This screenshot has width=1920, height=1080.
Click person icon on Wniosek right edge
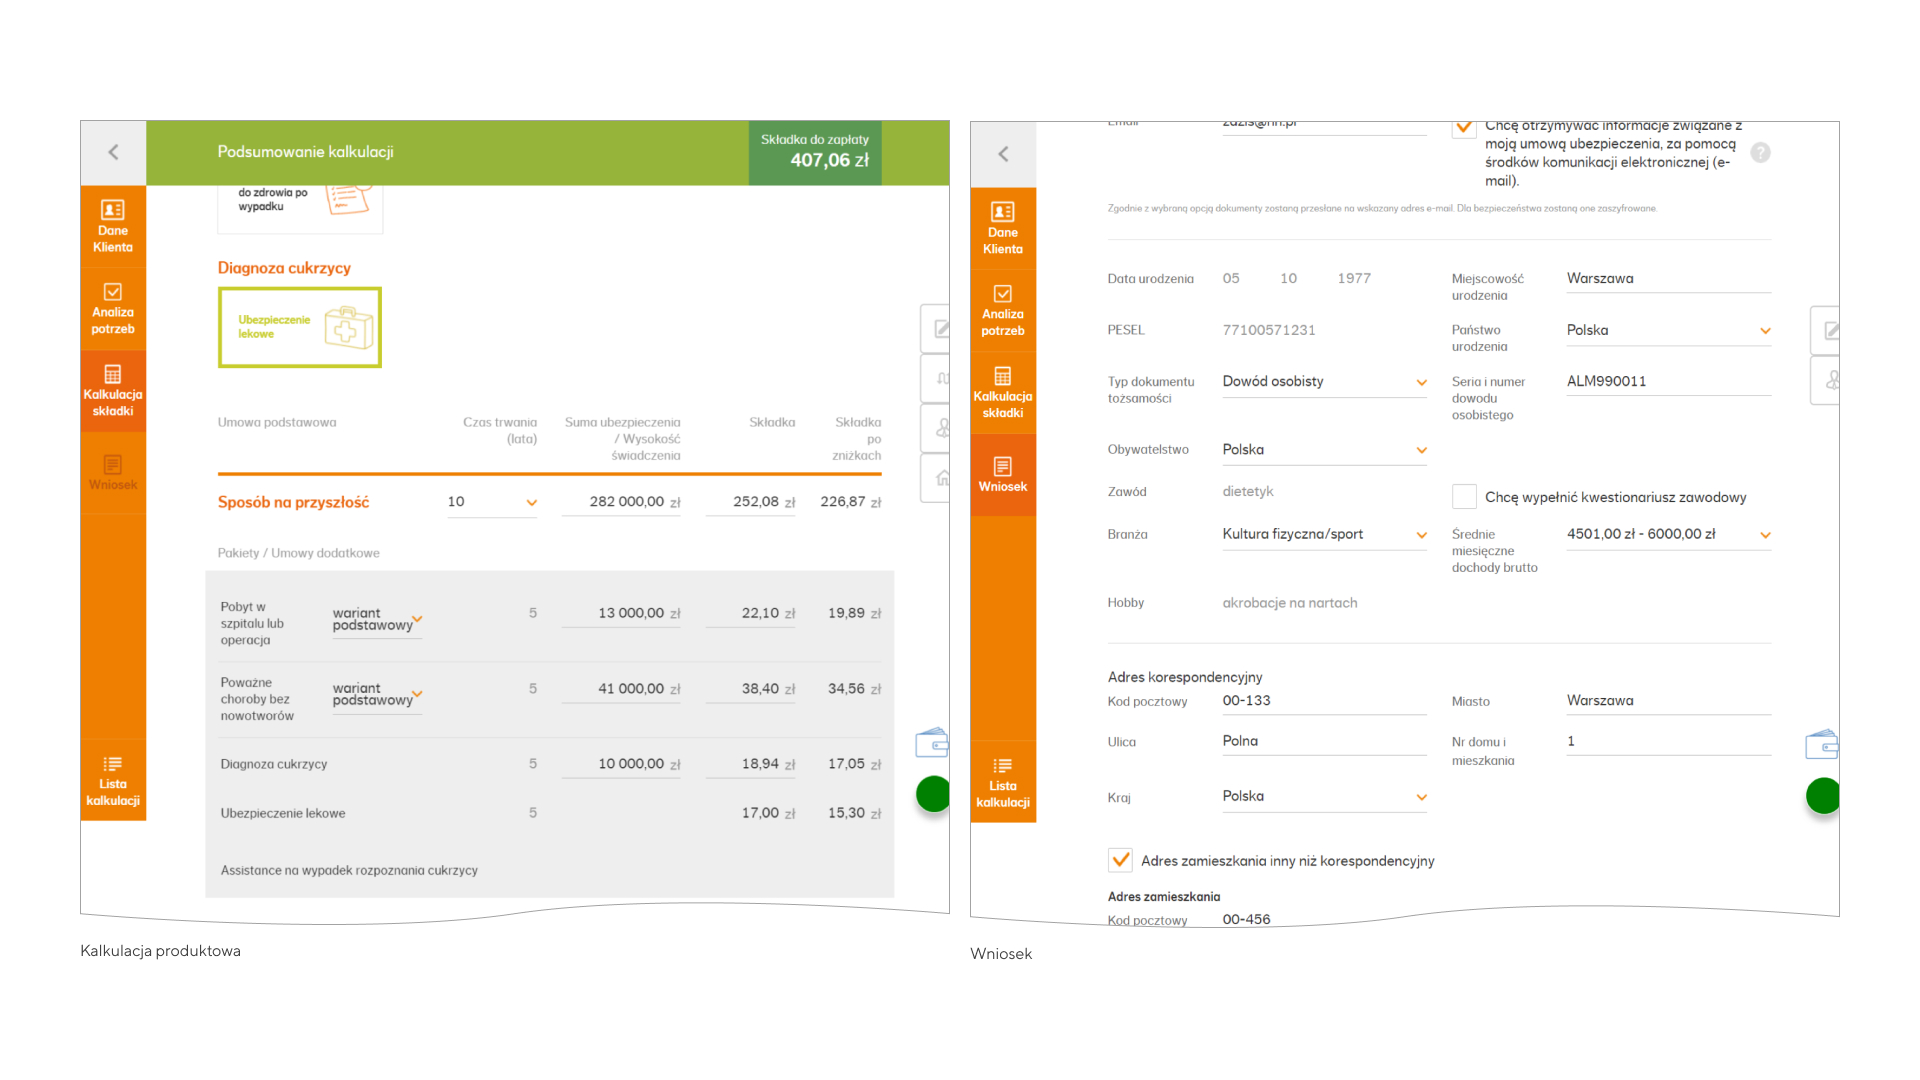1826,380
